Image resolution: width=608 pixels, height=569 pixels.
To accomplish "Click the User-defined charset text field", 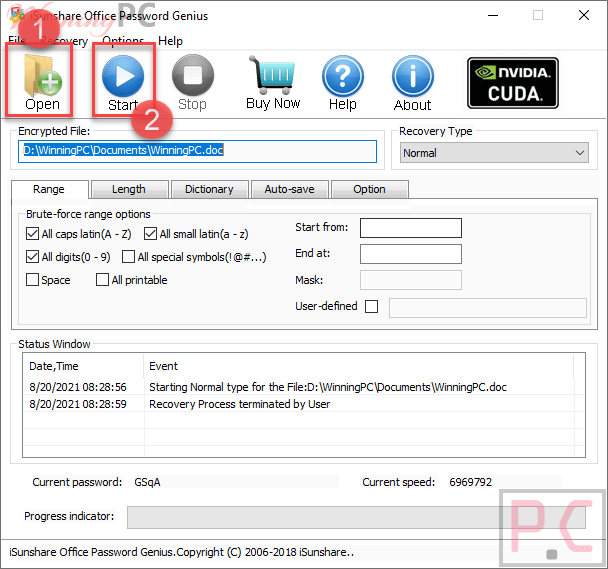I will (x=488, y=308).
